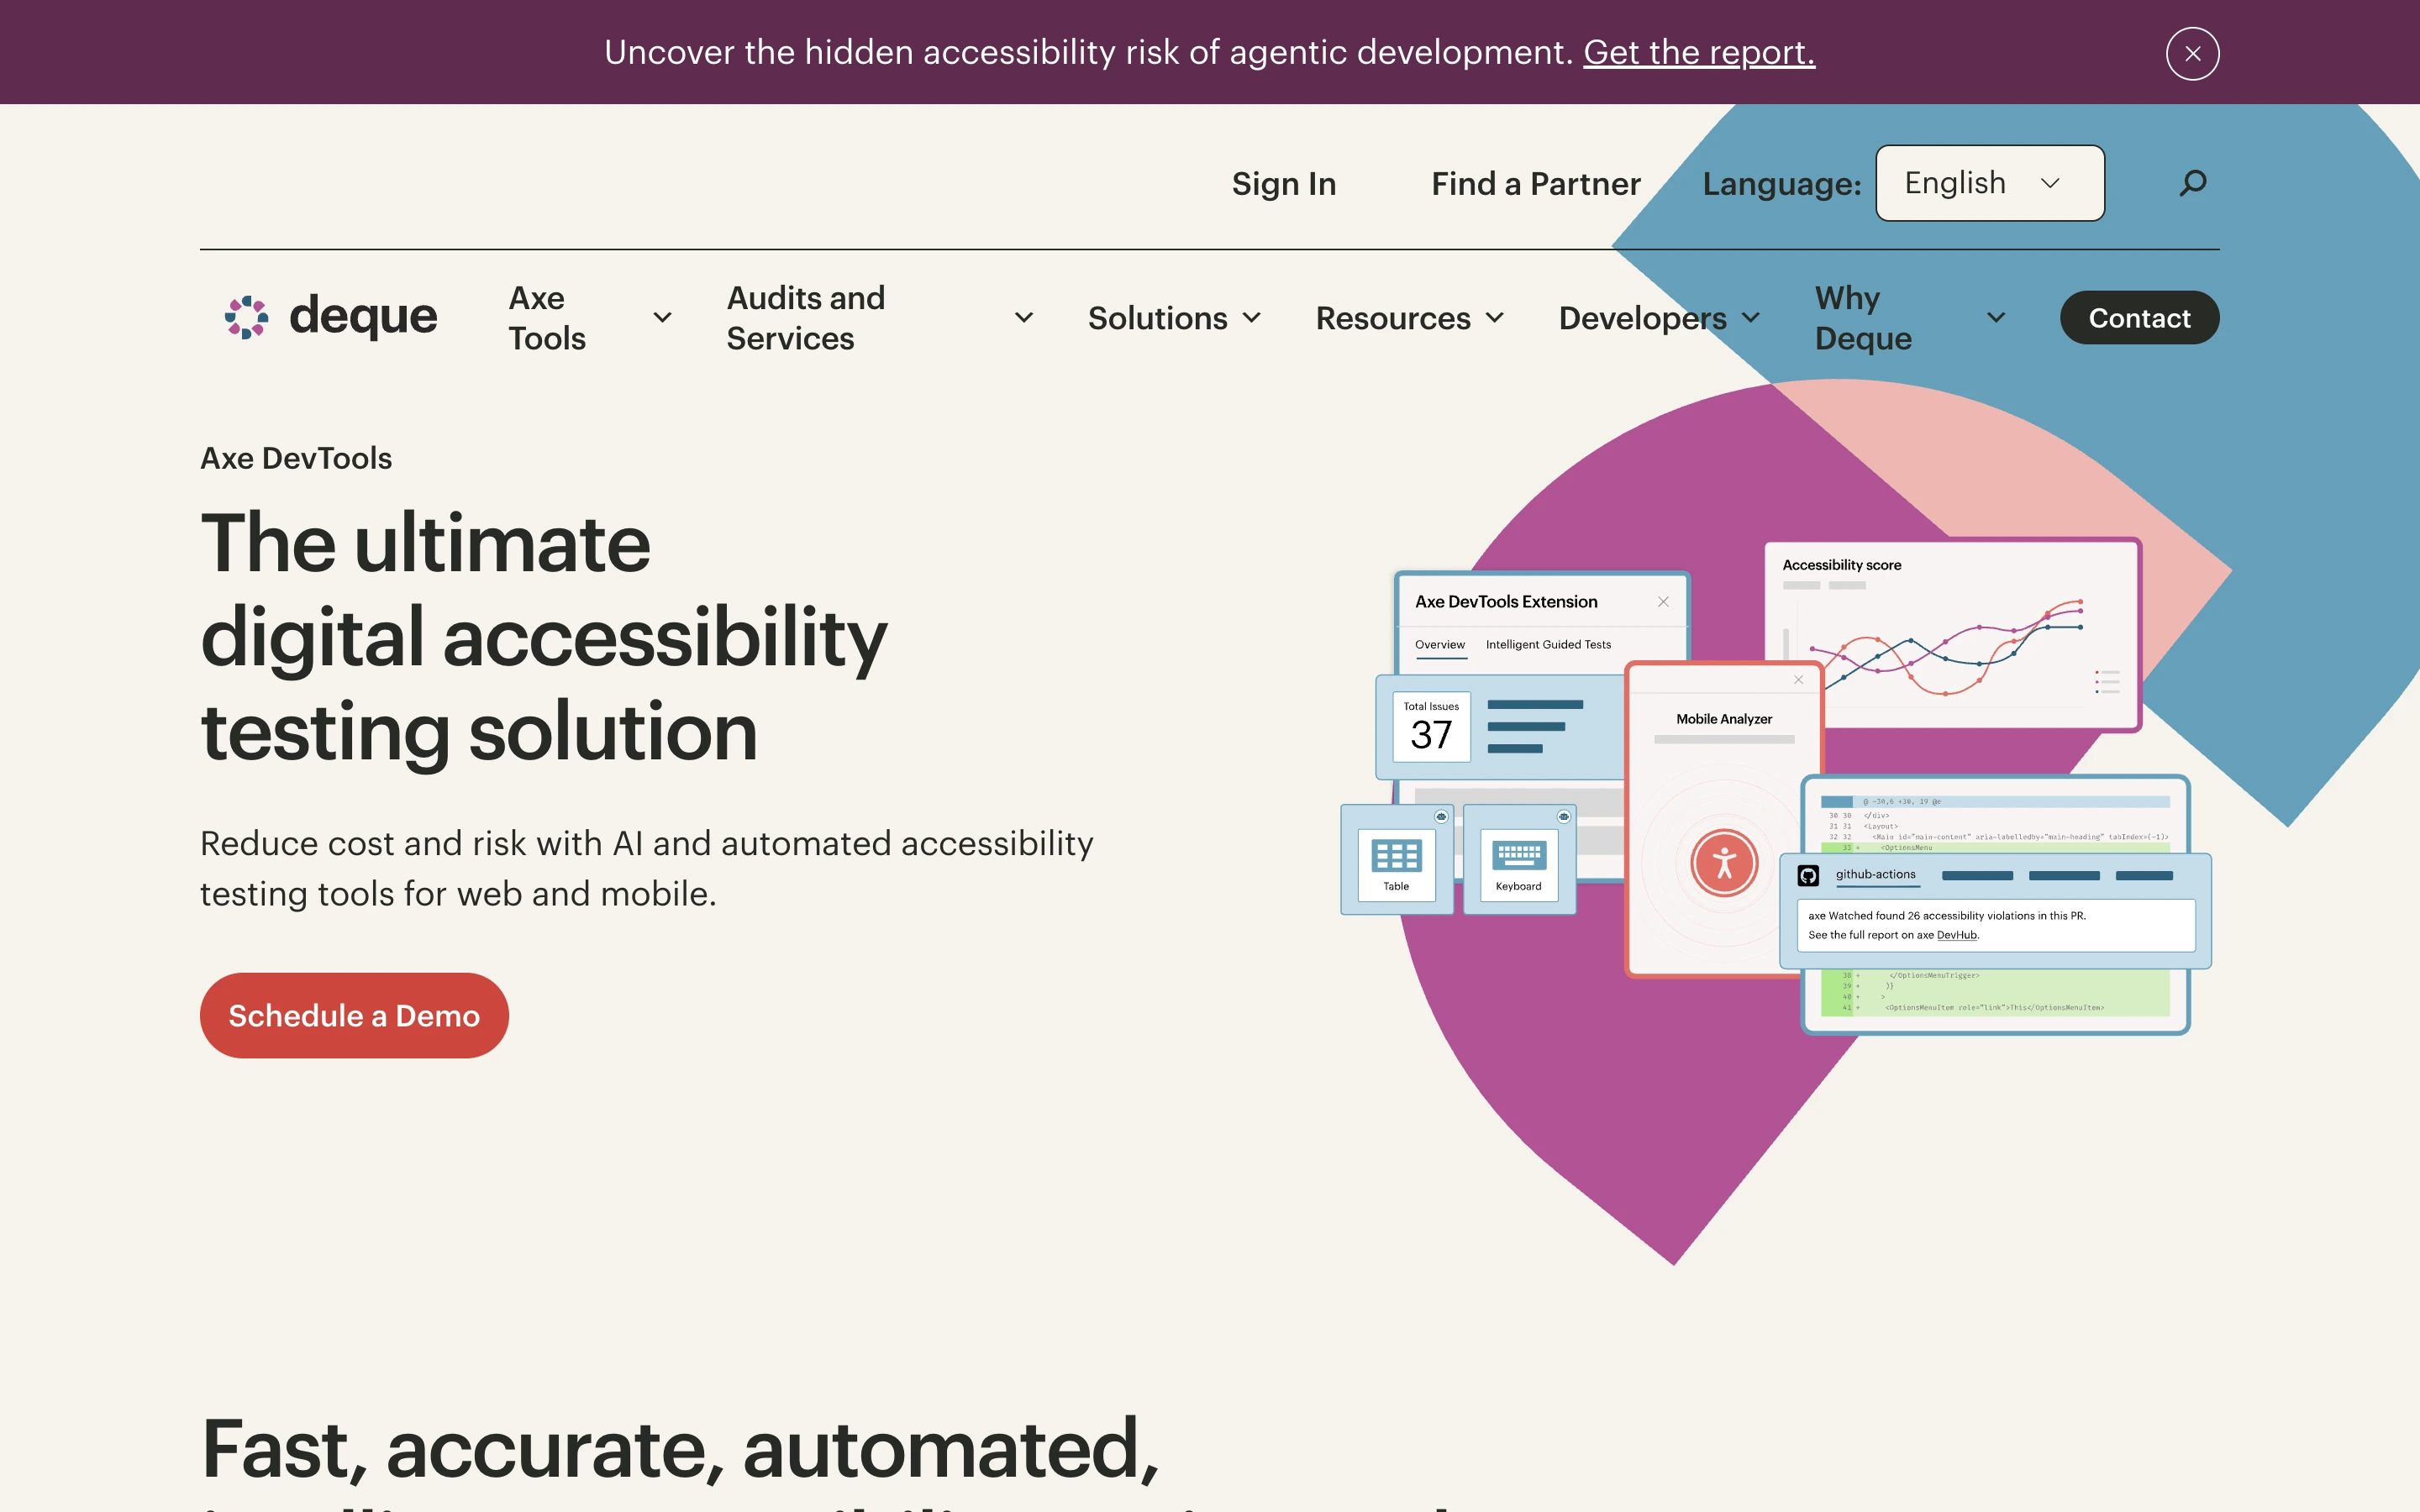Expand the chevron beside Audits and Services
Screen dimensions: 2420x1512
tap(1023, 318)
